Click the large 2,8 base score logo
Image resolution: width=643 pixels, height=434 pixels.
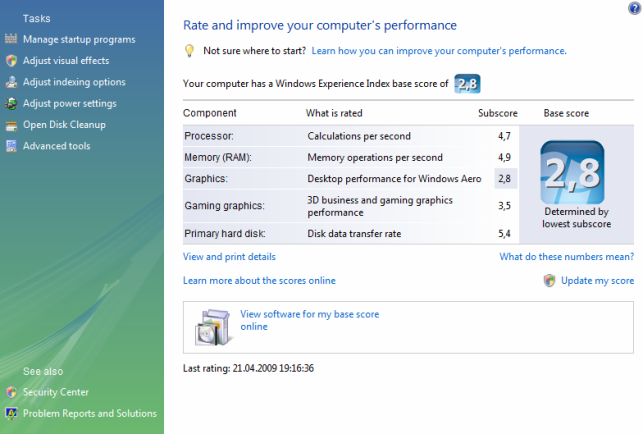(572, 172)
